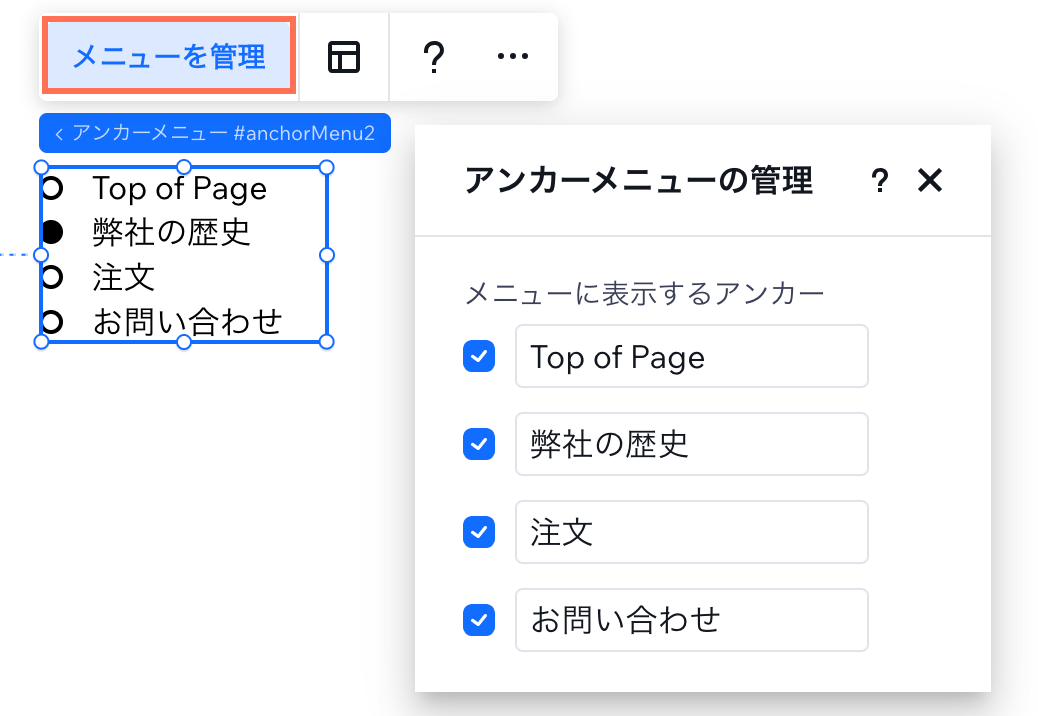Click the help icon in the アンカーメニューの管理 panel
This screenshot has height=716, width=1038.
pyautogui.click(x=879, y=181)
